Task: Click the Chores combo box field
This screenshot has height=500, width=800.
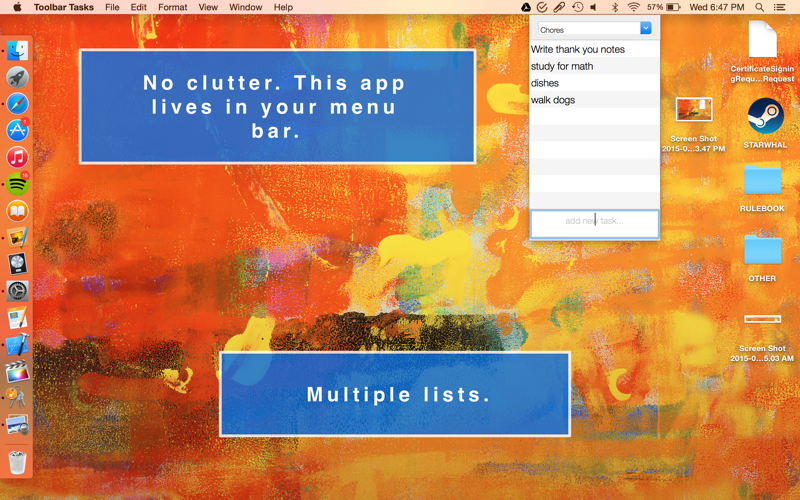Action: tap(594, 29)
